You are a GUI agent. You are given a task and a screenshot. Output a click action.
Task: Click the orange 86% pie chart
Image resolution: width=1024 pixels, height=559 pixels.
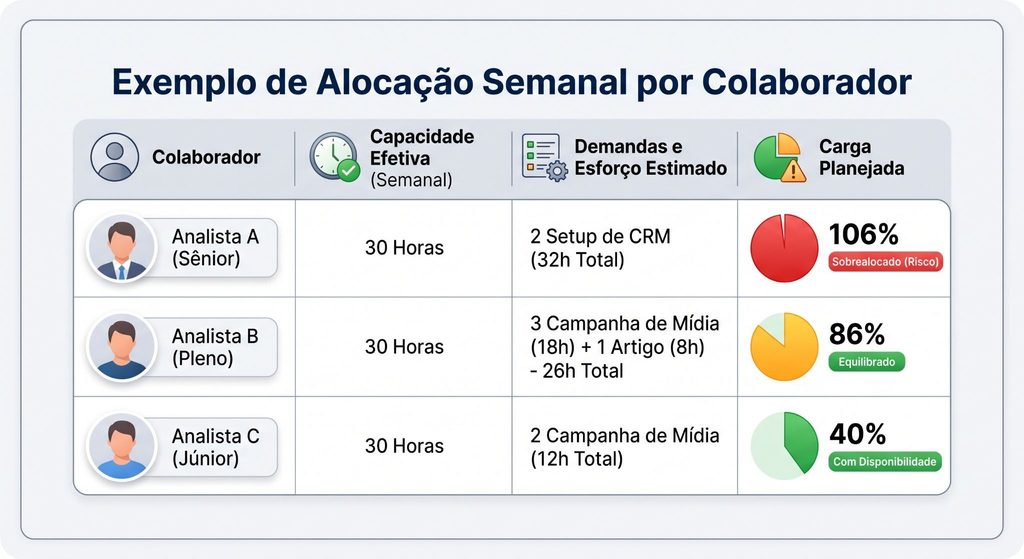[784, 347]
